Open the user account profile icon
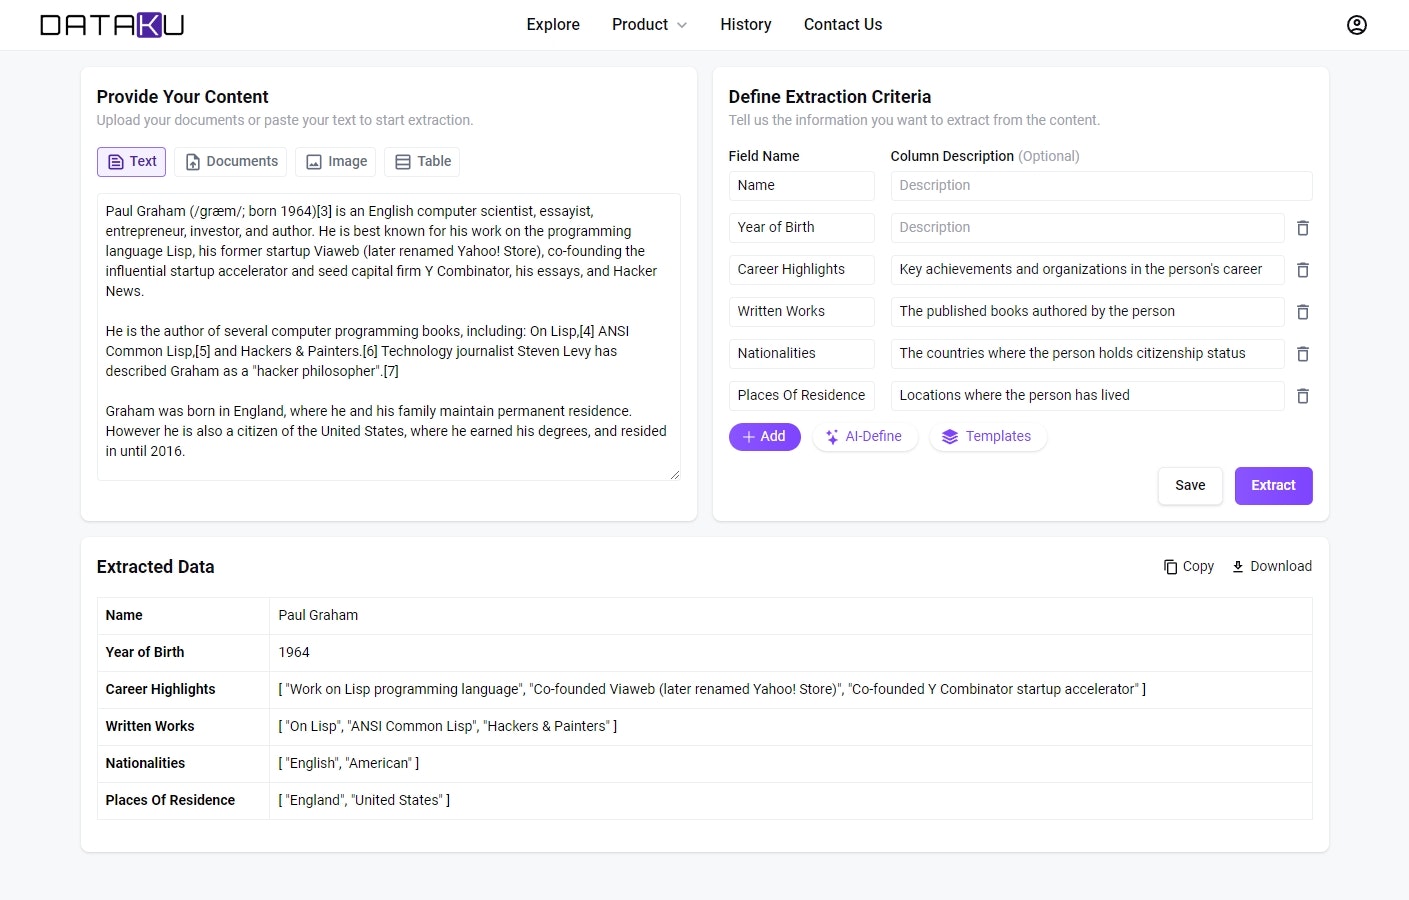1409x900 pixels. [1356, 25]
